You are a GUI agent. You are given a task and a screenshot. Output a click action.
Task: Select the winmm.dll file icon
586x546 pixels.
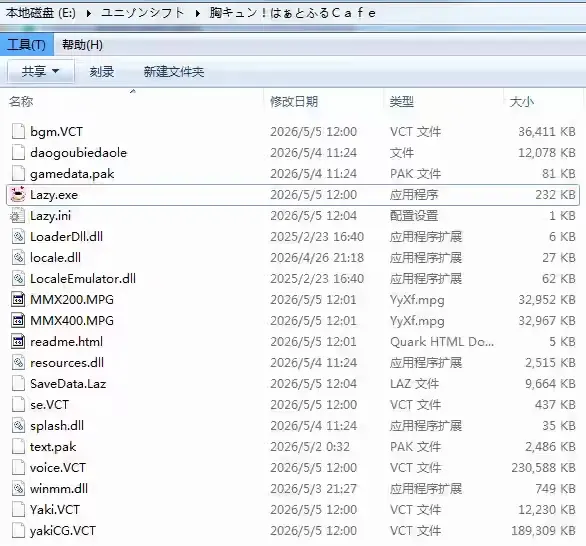pos(18,488)
